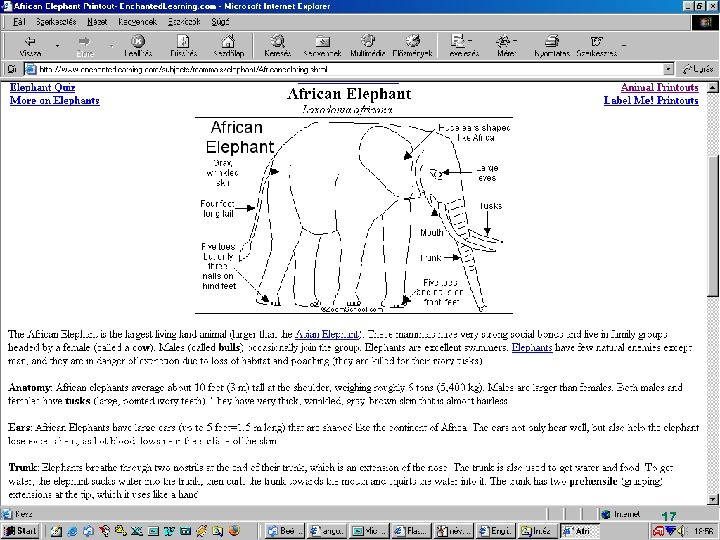The height and width of the screenshot is (540, 720).
Task: Switch to the 'Engli...' taskbar window
Action: [496, 531]
